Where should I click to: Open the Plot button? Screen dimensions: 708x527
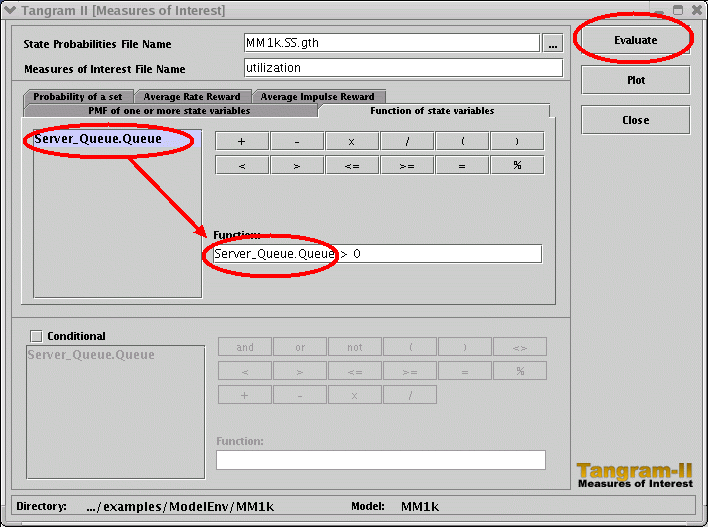tap(635, 80)
